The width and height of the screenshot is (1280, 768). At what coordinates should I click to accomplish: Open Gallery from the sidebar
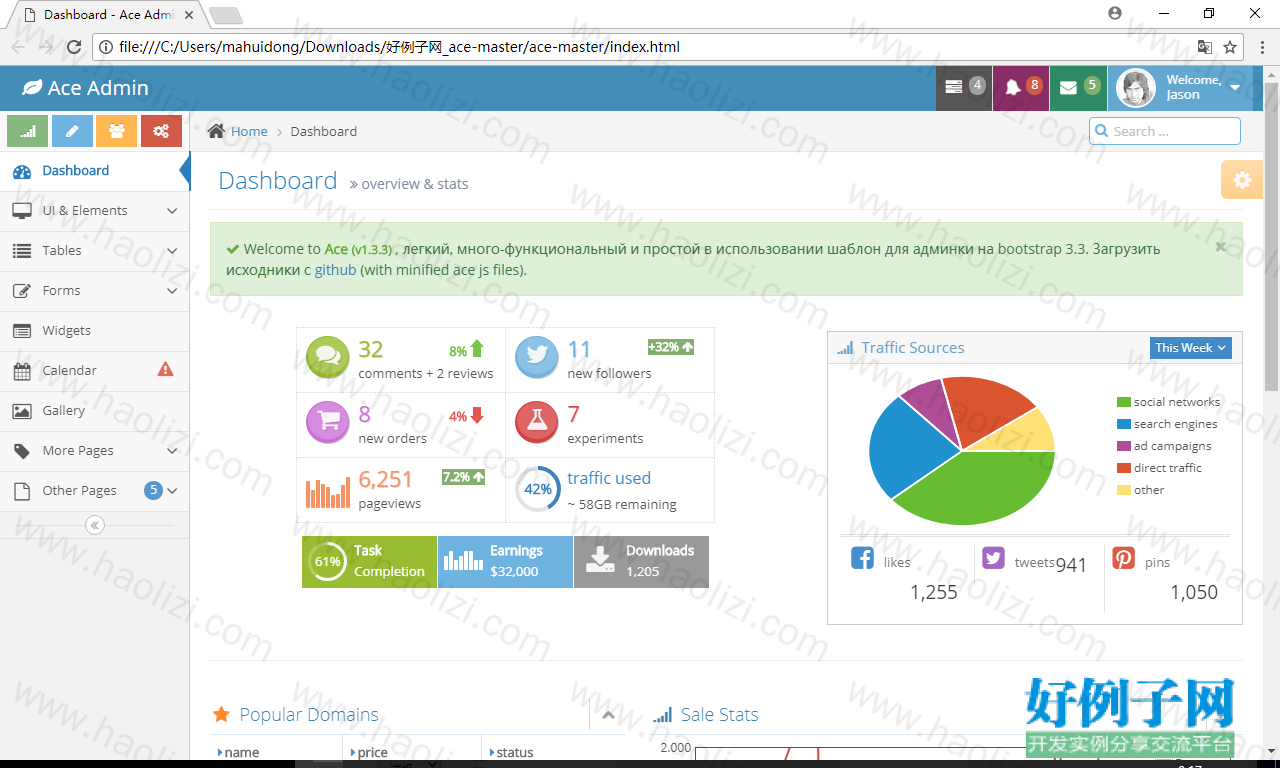94,411
